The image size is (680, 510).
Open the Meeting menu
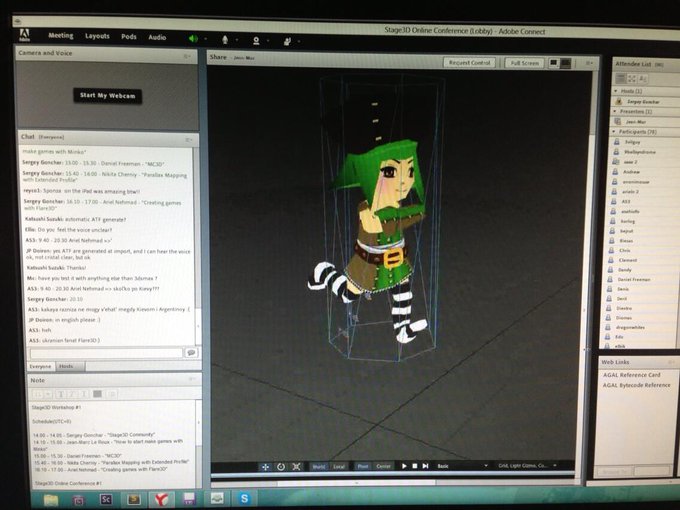point(61,36)
